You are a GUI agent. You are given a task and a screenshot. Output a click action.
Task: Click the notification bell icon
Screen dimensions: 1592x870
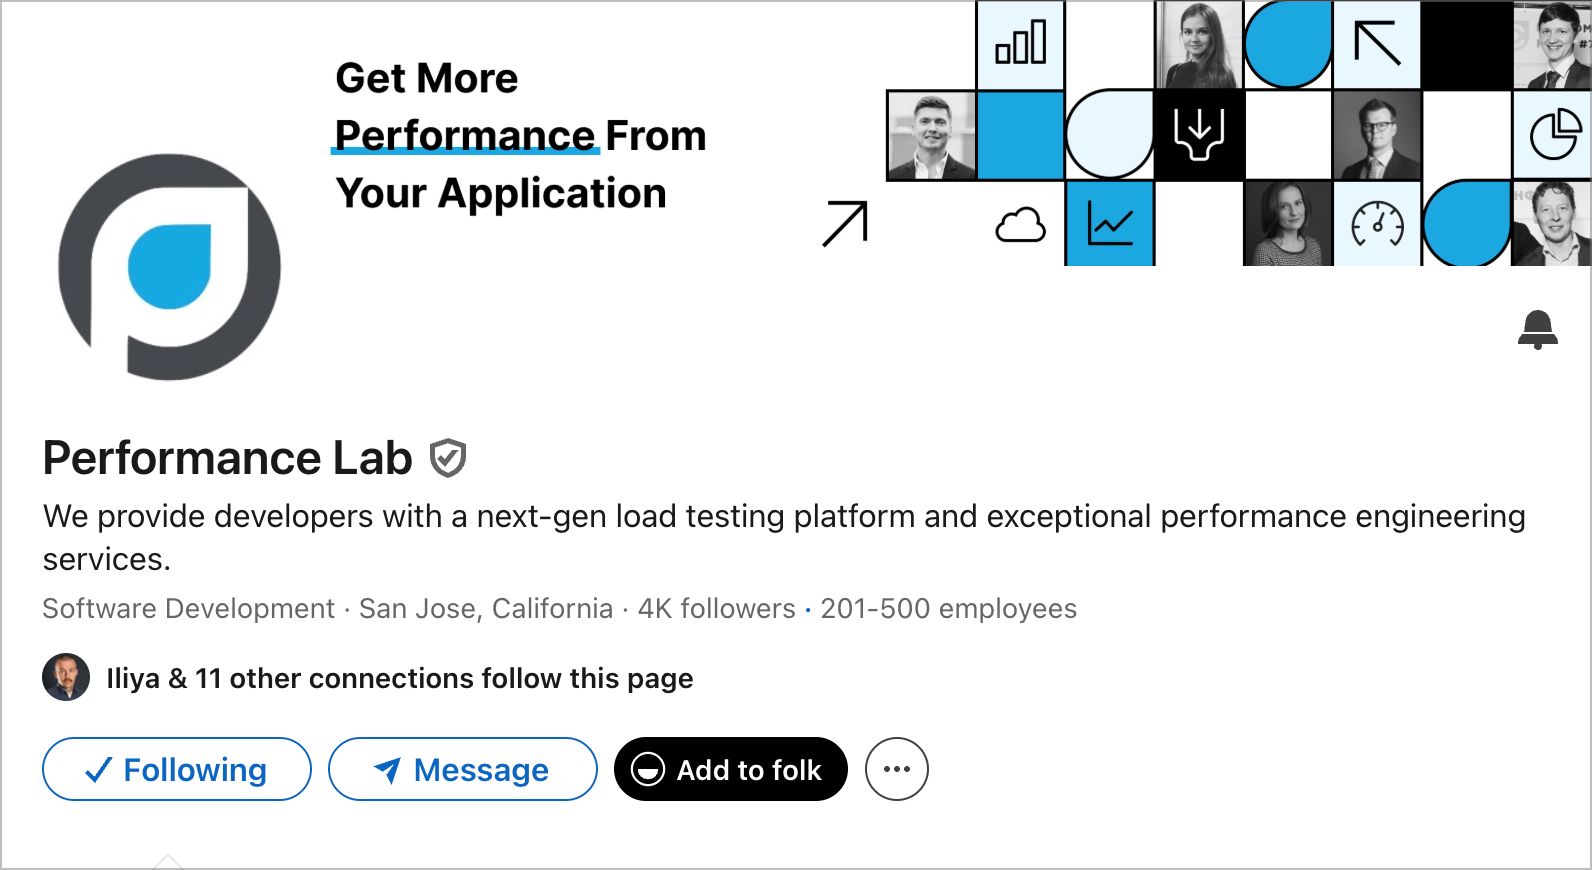click(x=1537, y=331)
